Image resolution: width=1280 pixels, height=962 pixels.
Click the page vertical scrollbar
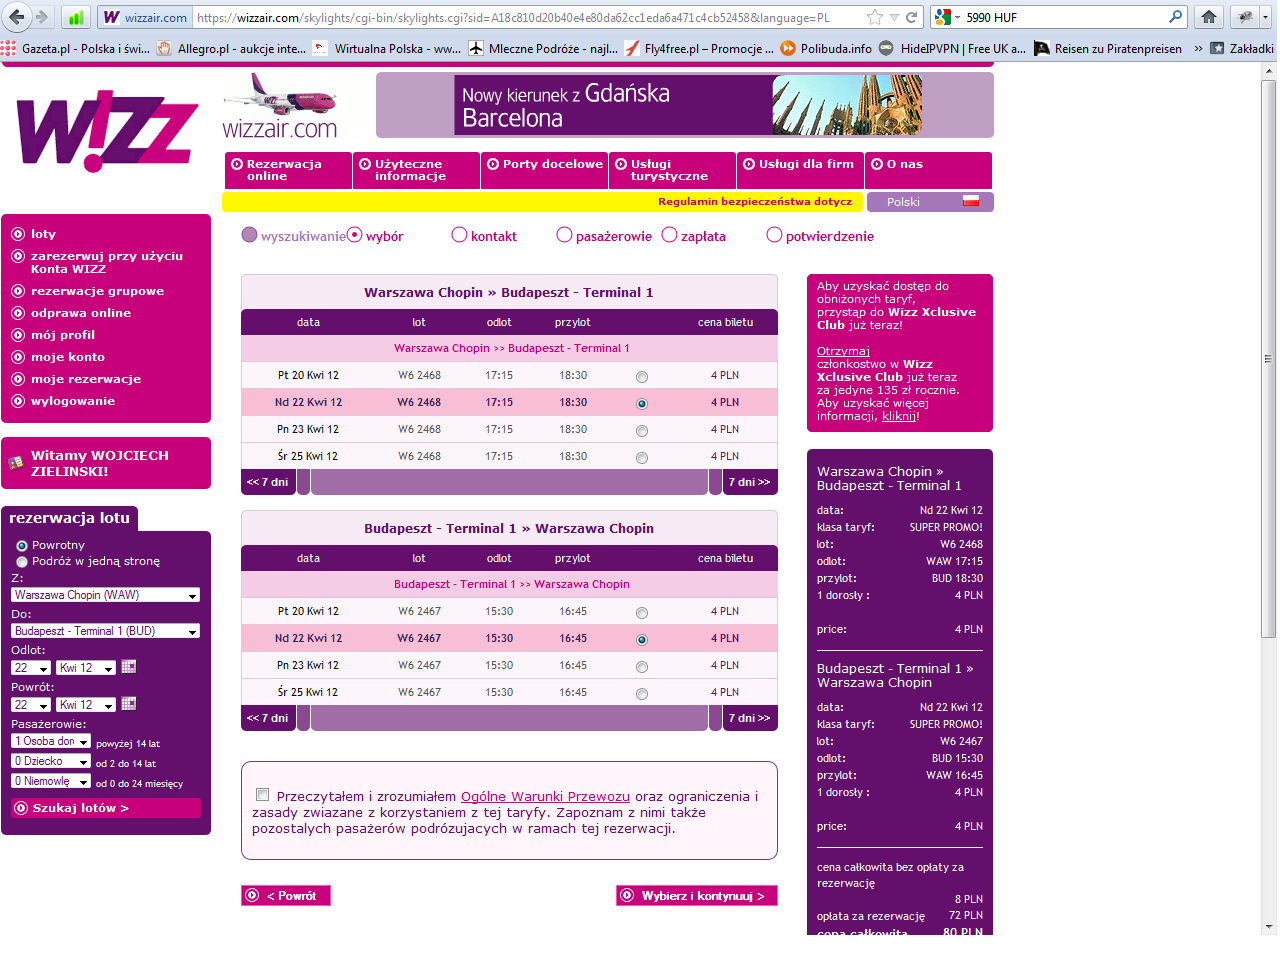(x=1269, y=358)
